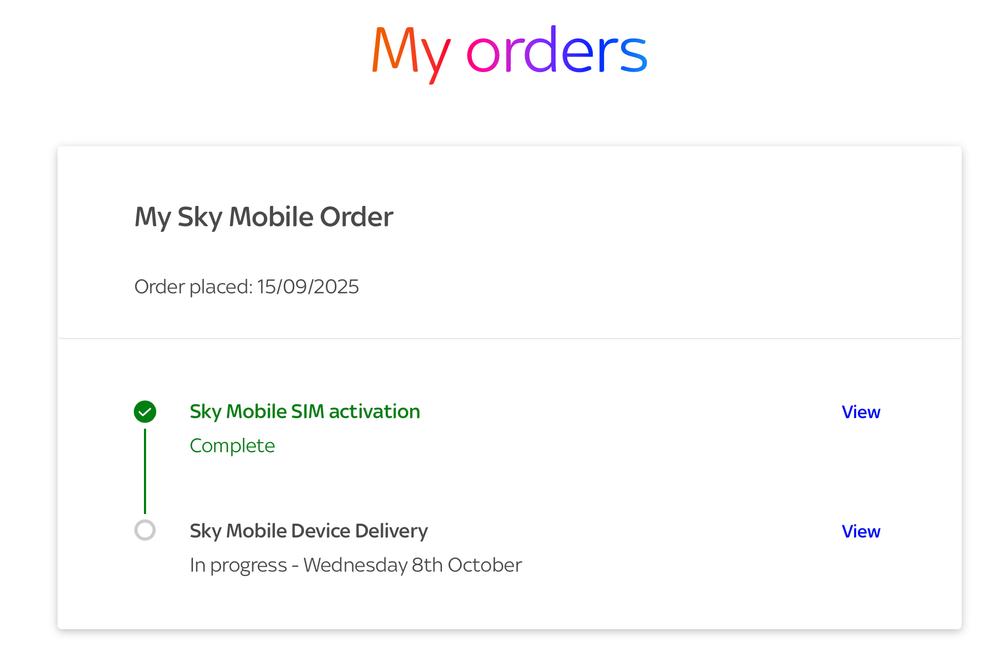Click the word 'Delivery' in the device step
Image resolution: width=998 pixels, height=657 pixels.
pos(392,531)
